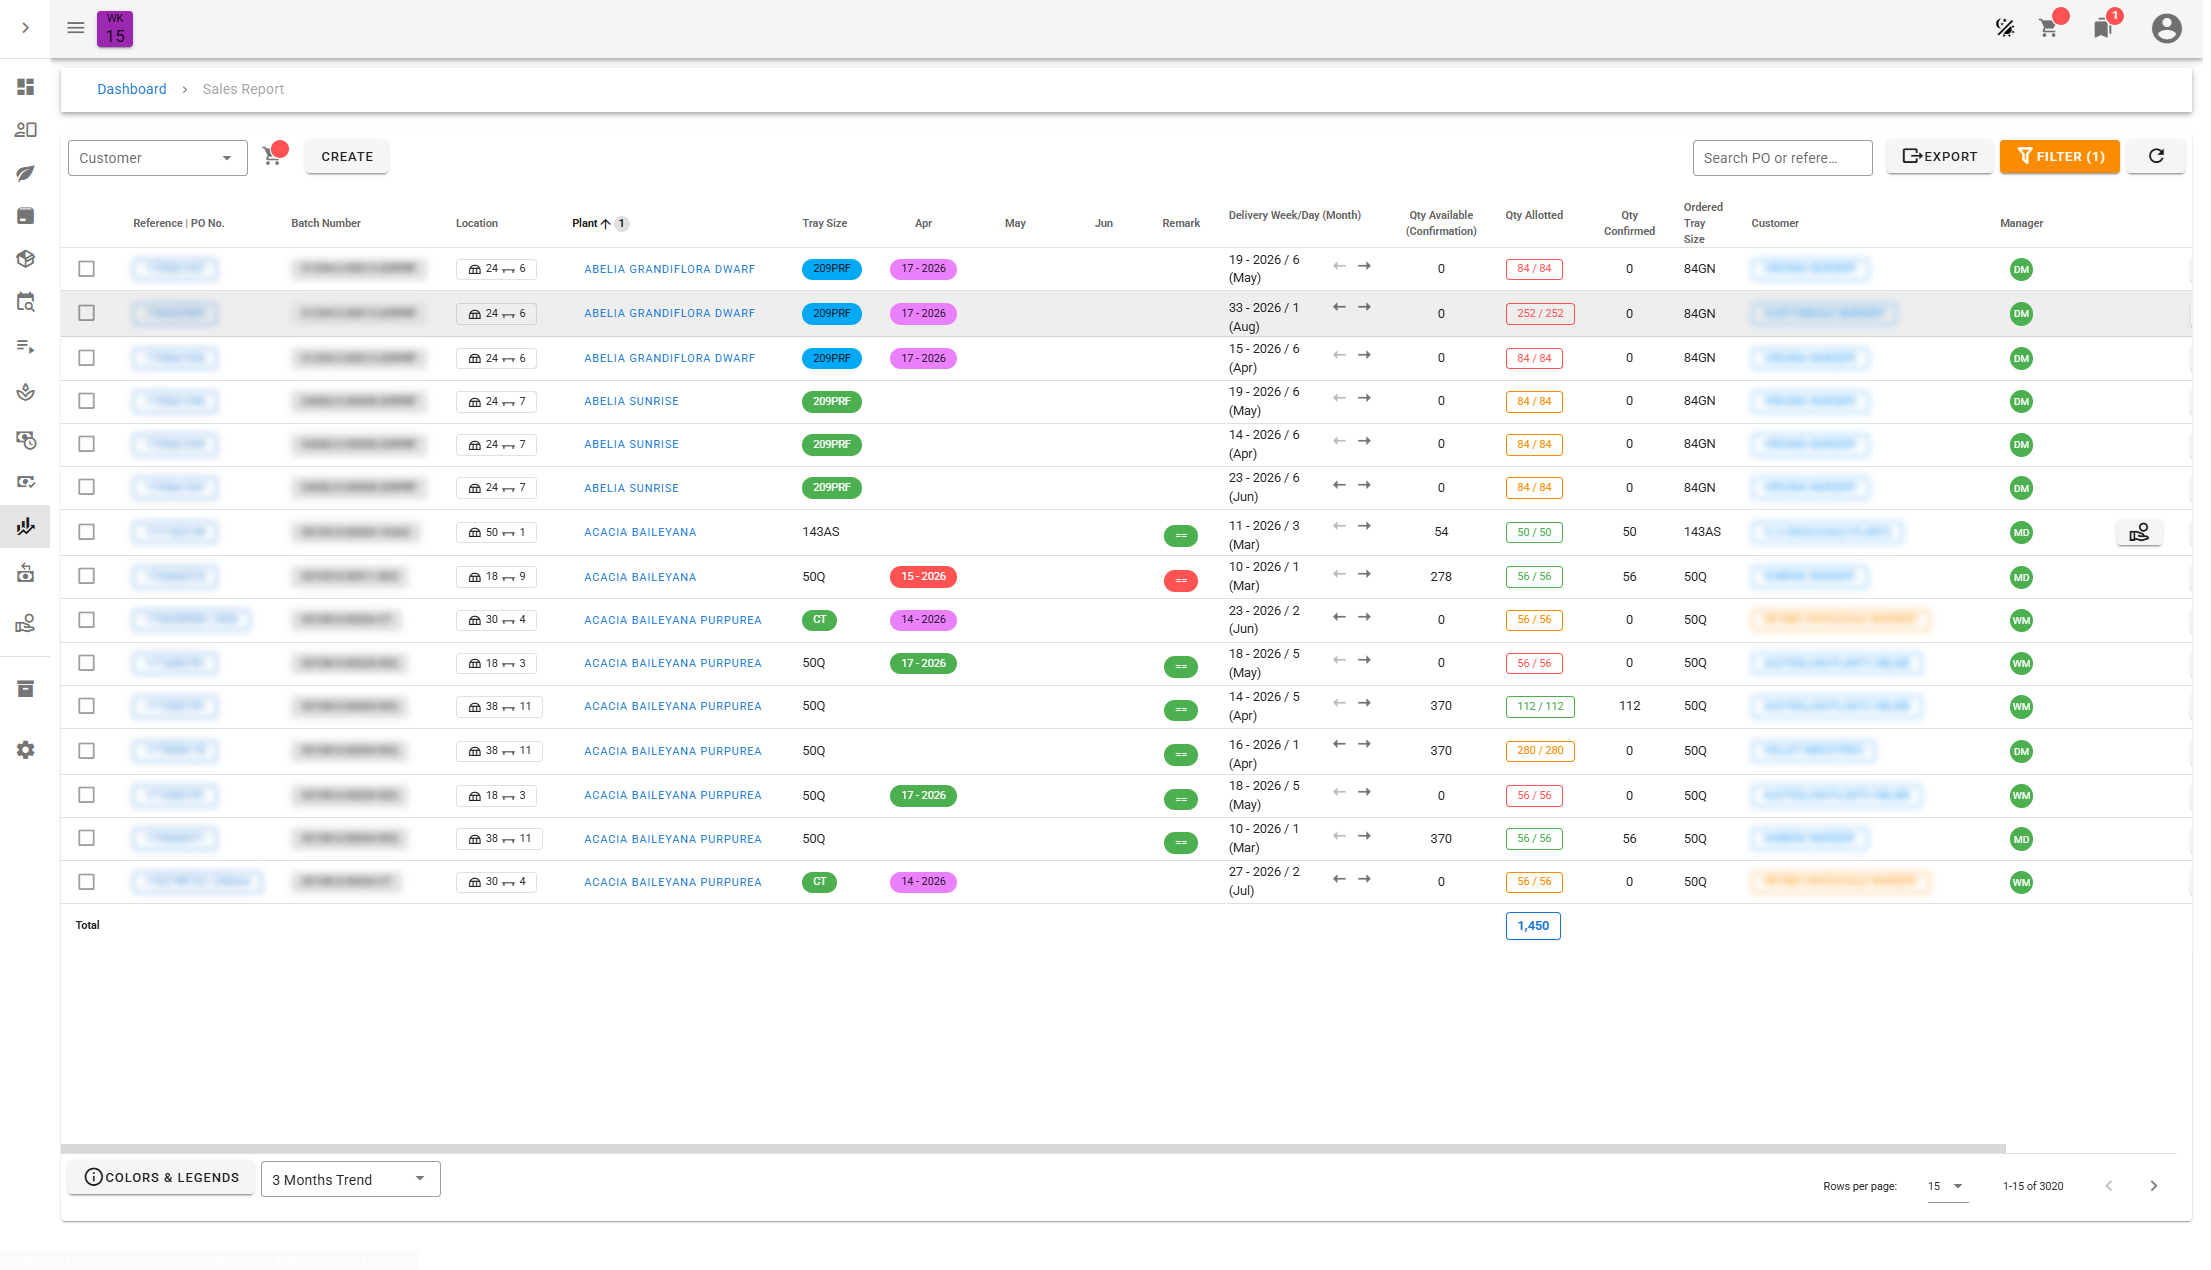
Task: Open Colors & Legends button
Action: [161, 1178]
